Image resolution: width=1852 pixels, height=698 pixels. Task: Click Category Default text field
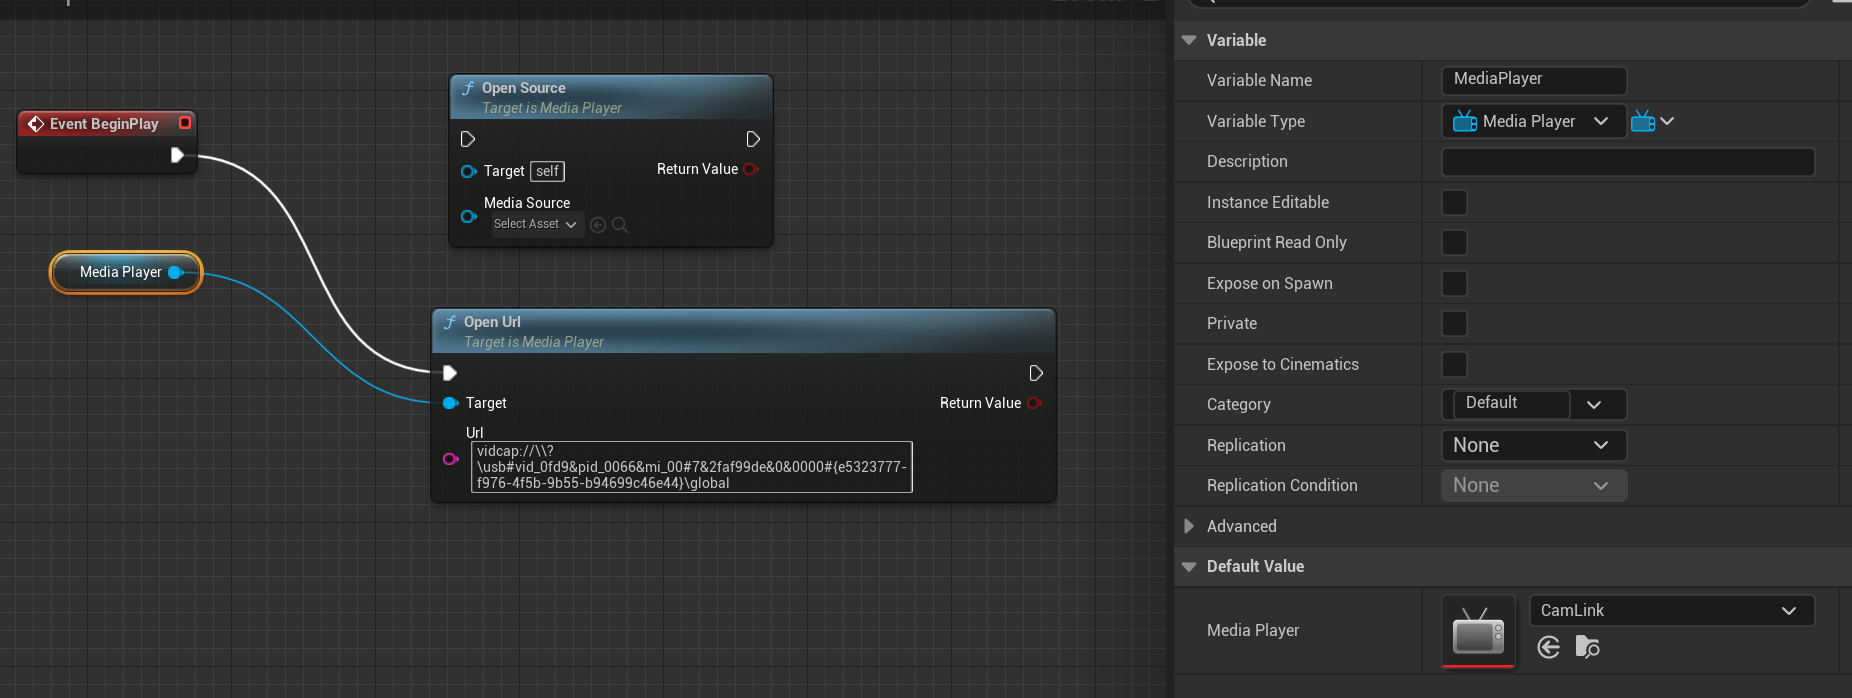tap(1510, 403)
